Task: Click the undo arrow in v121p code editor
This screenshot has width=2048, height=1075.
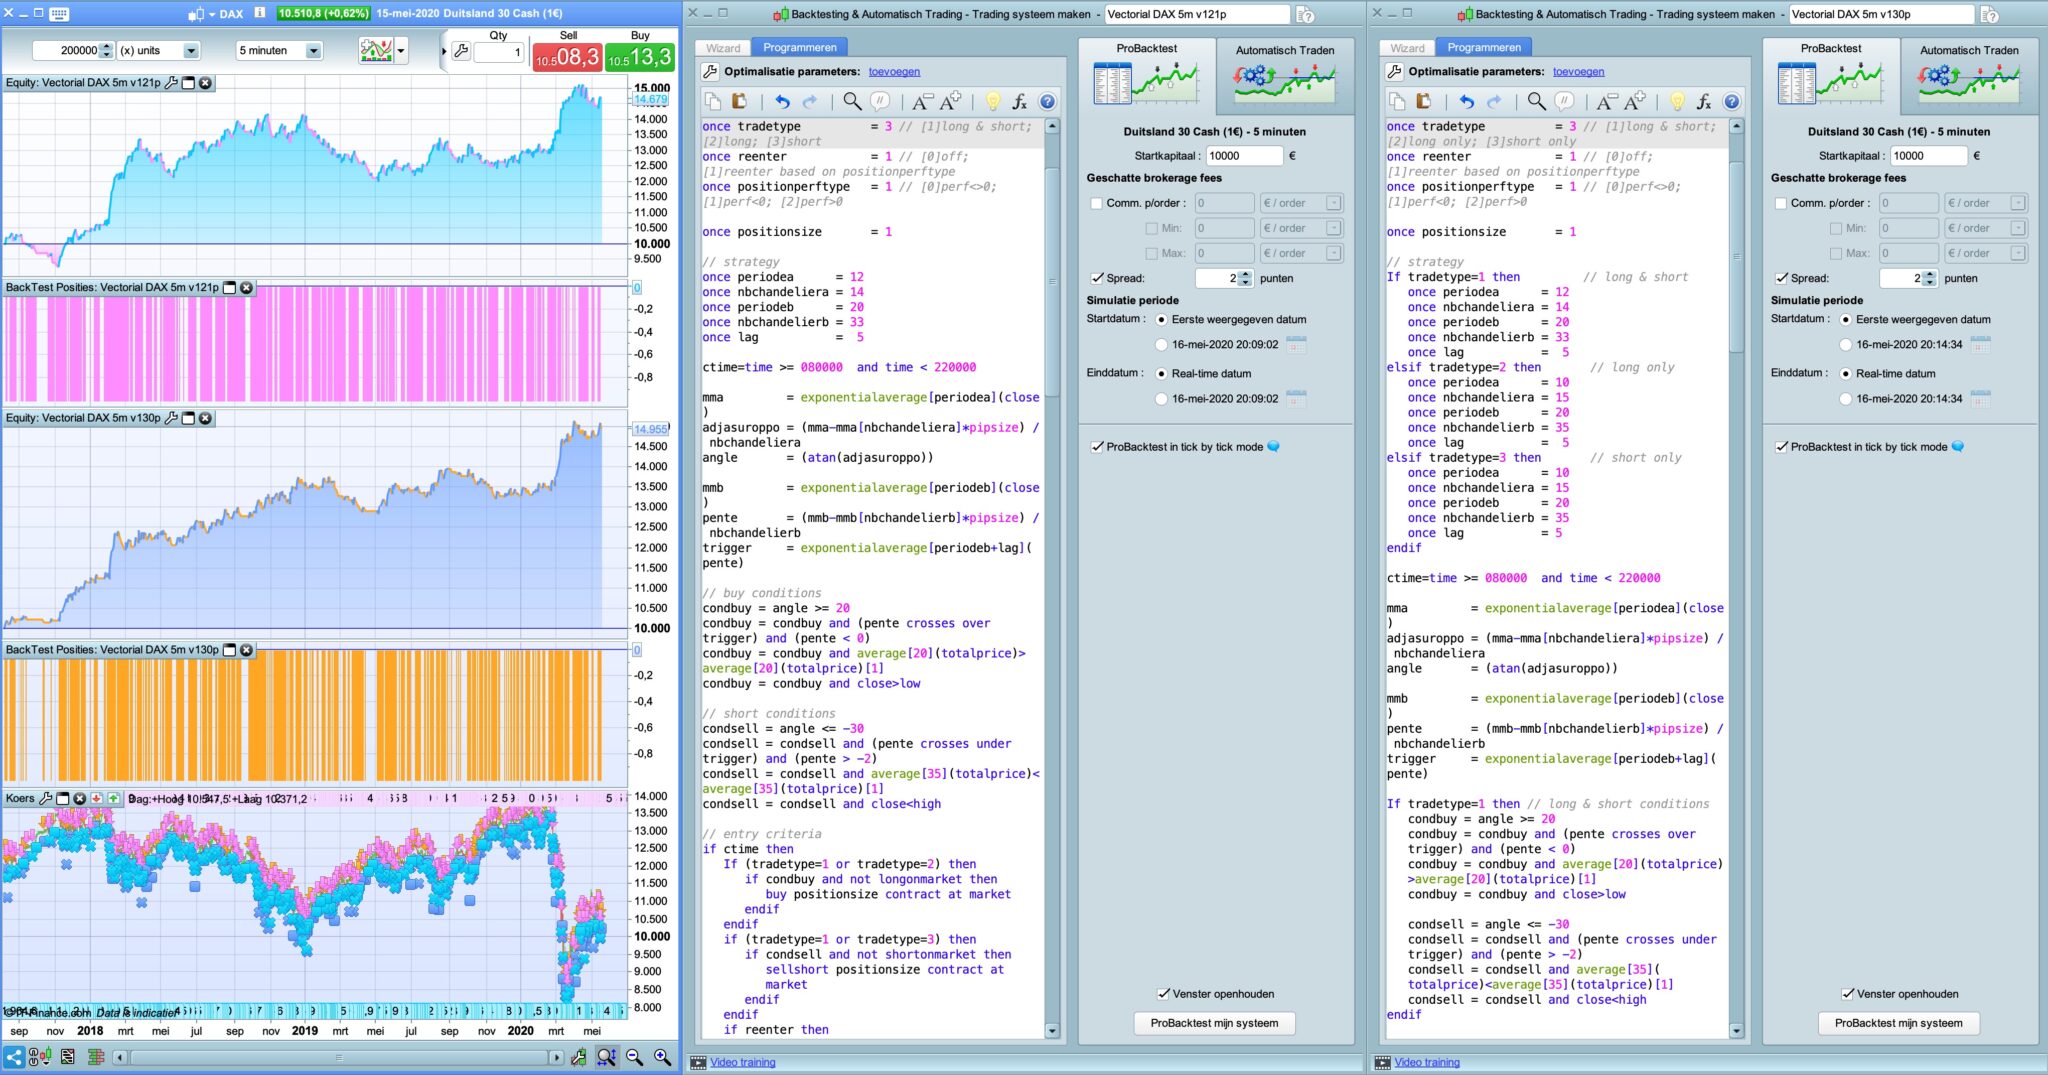Action: (x=782, y=101)
